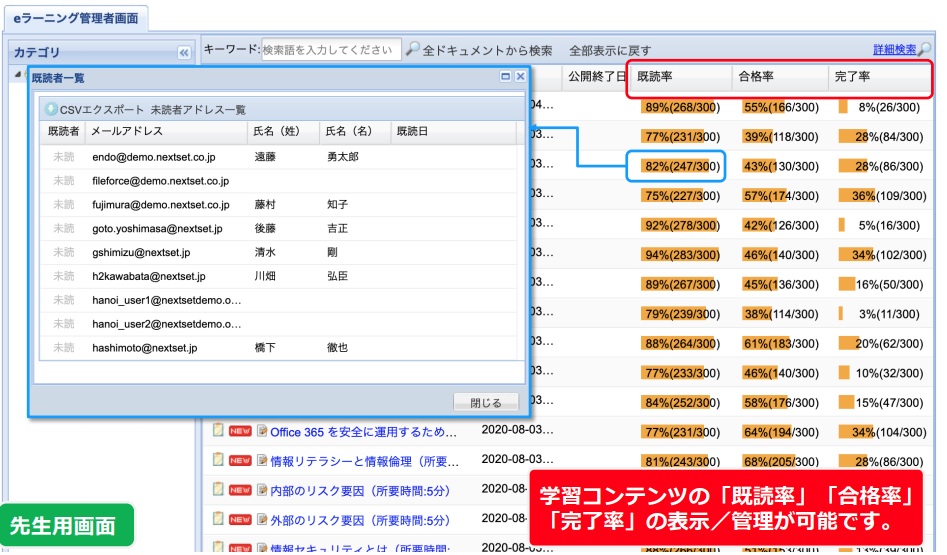Focus the キーワード search input field
This screenshot has height=555, width=947.
click(x=331, y=50)
